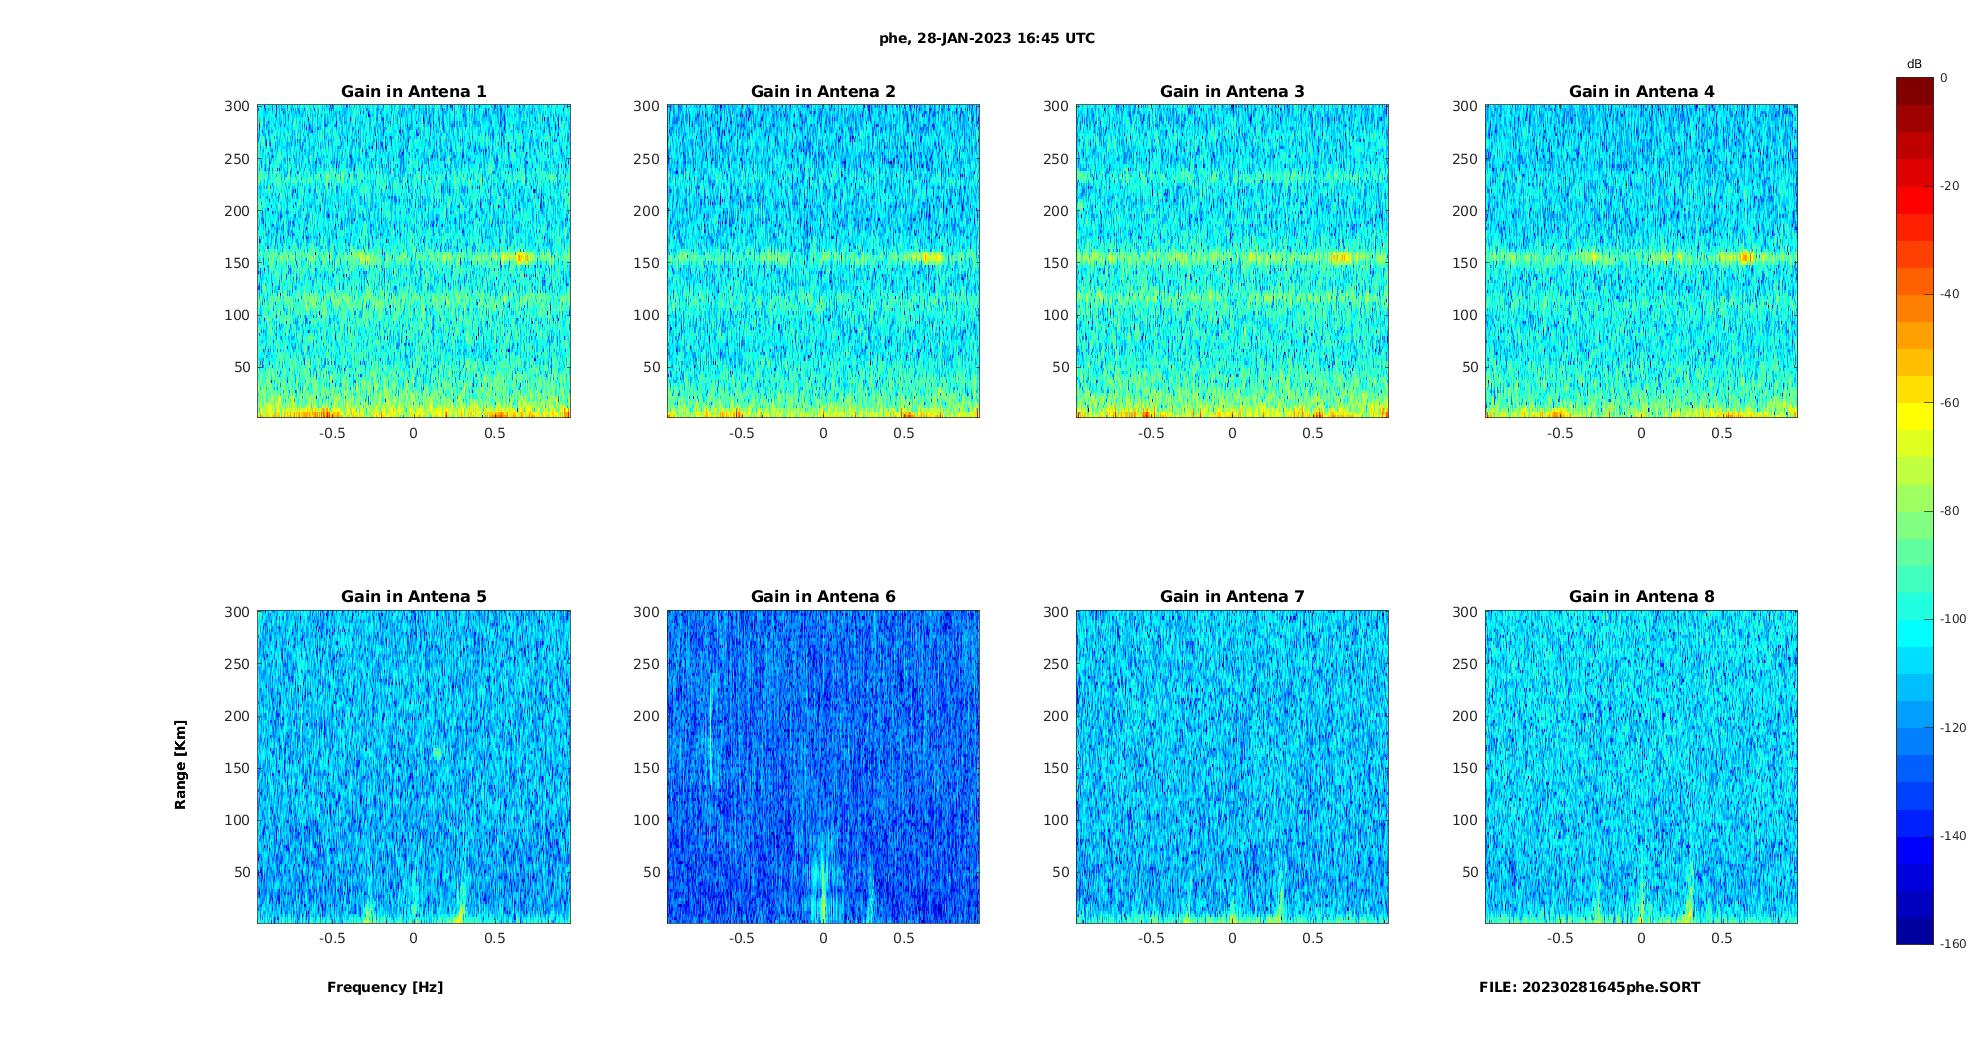This screenshot has height=1063, width=1986.
Task: Select the Gain in Antena 2 spectrogram
Action: pos(823,261)
